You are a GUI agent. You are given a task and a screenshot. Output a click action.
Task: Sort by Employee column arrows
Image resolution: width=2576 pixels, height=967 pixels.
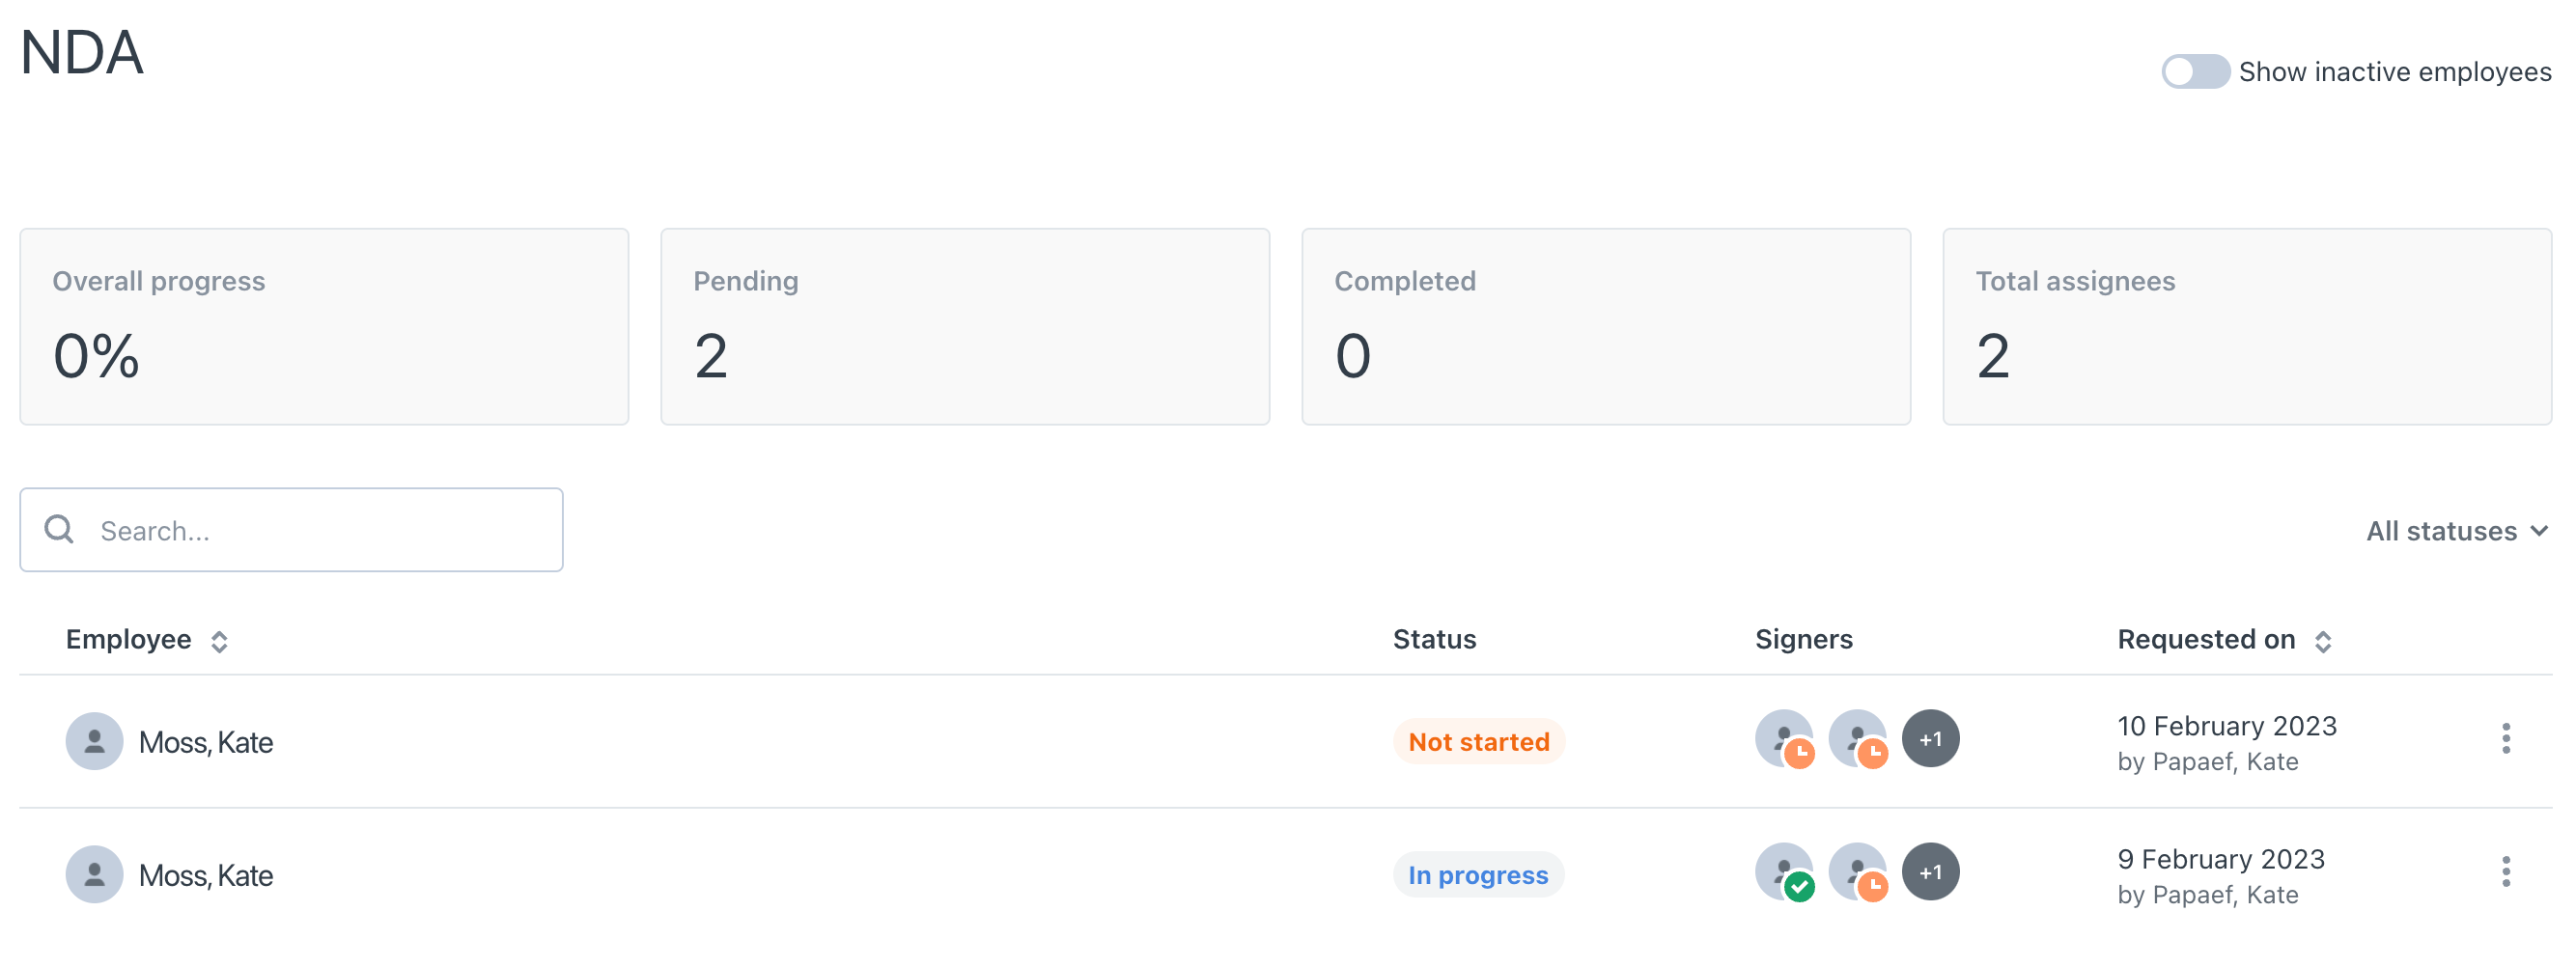219,641
